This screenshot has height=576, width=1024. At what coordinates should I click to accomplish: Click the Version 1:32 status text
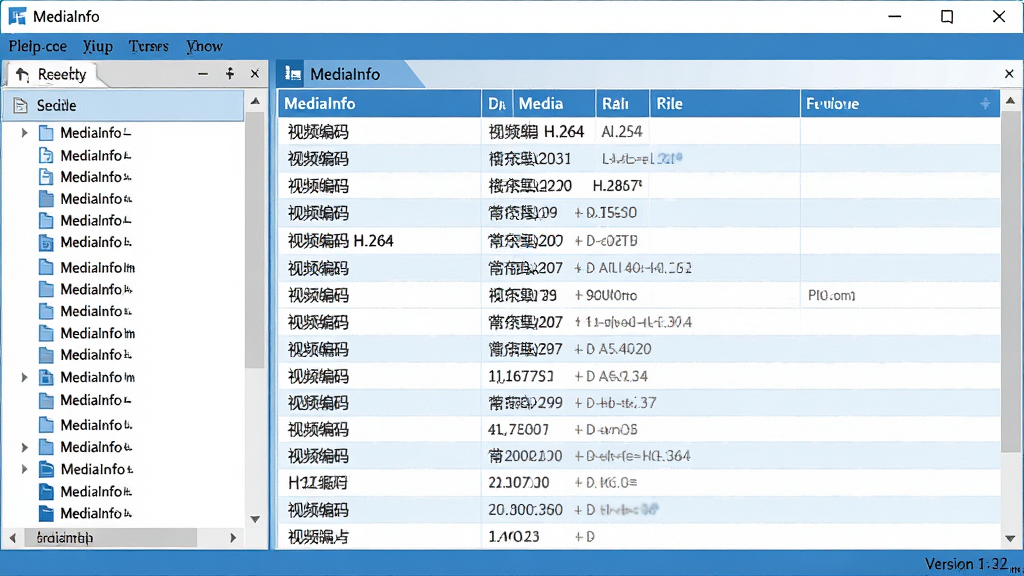coord(970,564)
